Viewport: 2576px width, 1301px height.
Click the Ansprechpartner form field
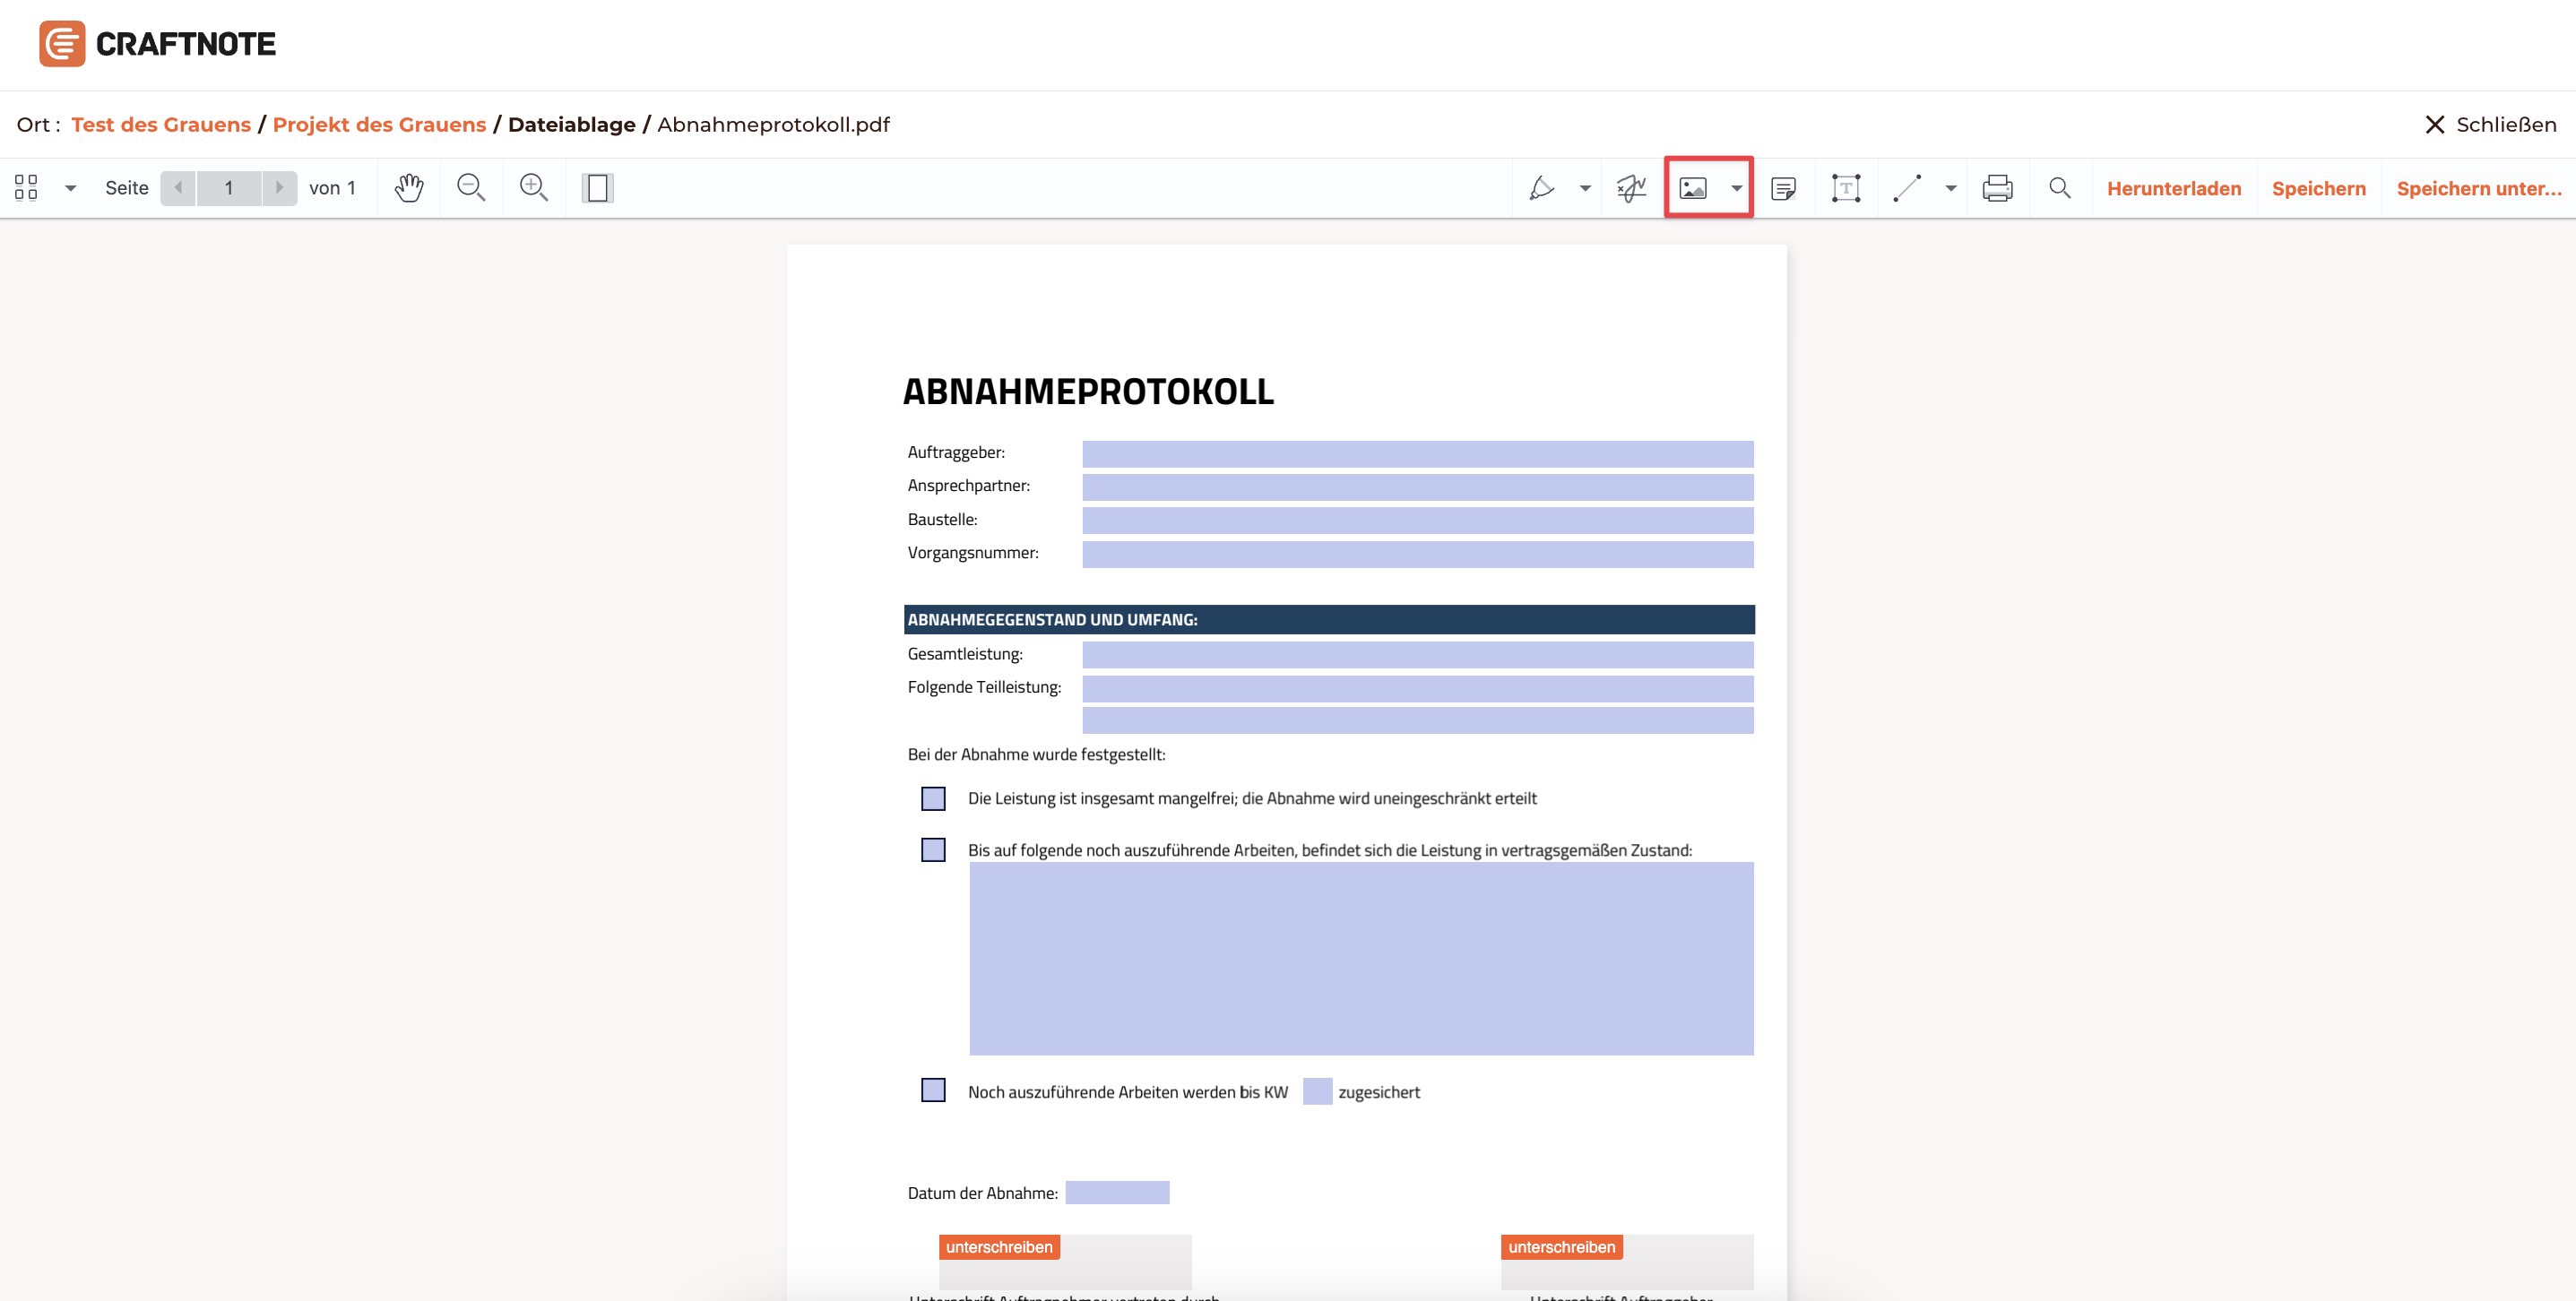tap(1418, 487)
